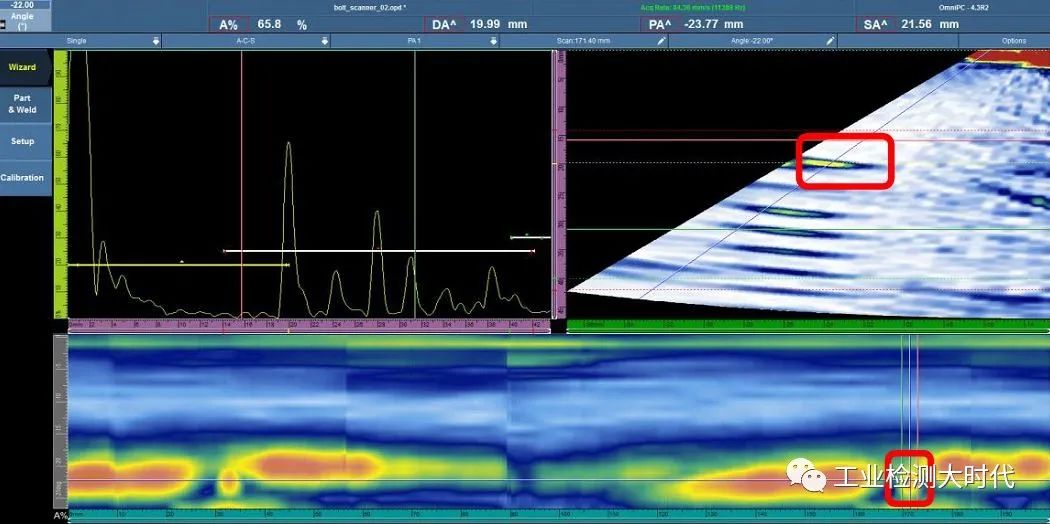Click the 19.99 mm depth value
The height and width of the screenshot is (524, 1050).
coord(498,24)
